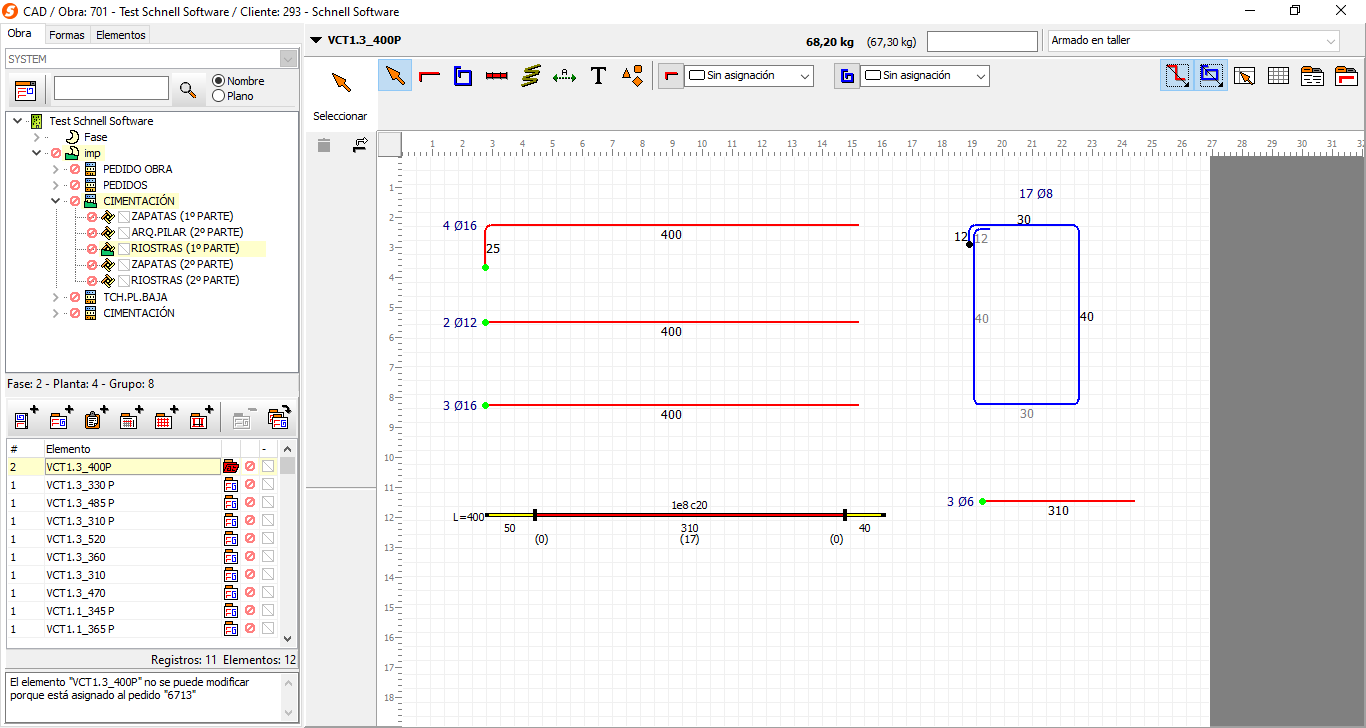Select the Plano radio button

(x=219, y=96)
